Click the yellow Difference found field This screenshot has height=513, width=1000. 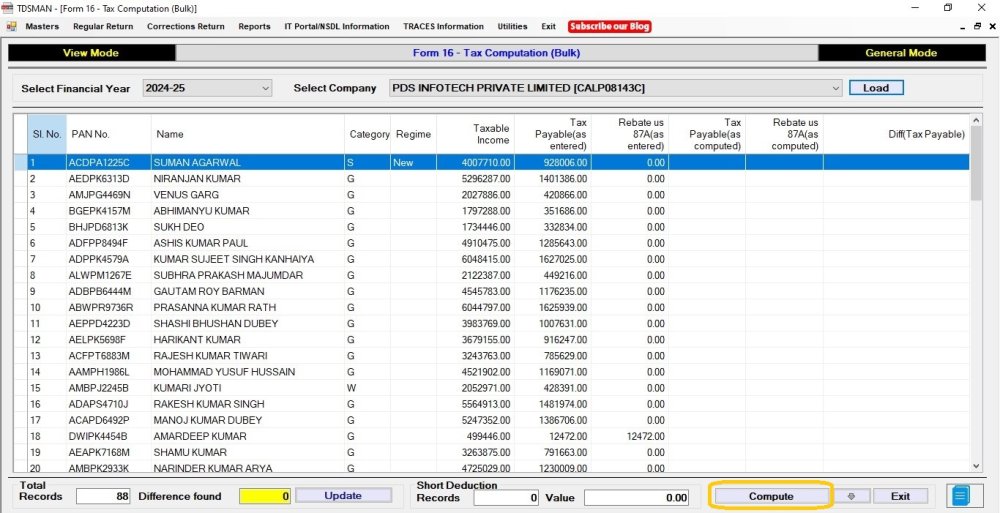point(265,496)
